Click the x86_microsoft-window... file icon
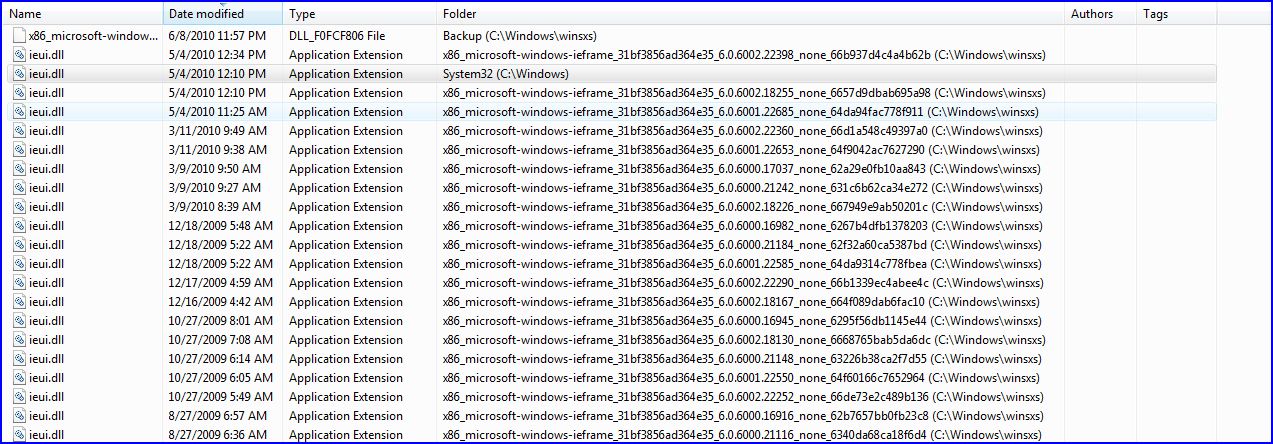This screenshot has width=1273, height=444. coord(19,36)
